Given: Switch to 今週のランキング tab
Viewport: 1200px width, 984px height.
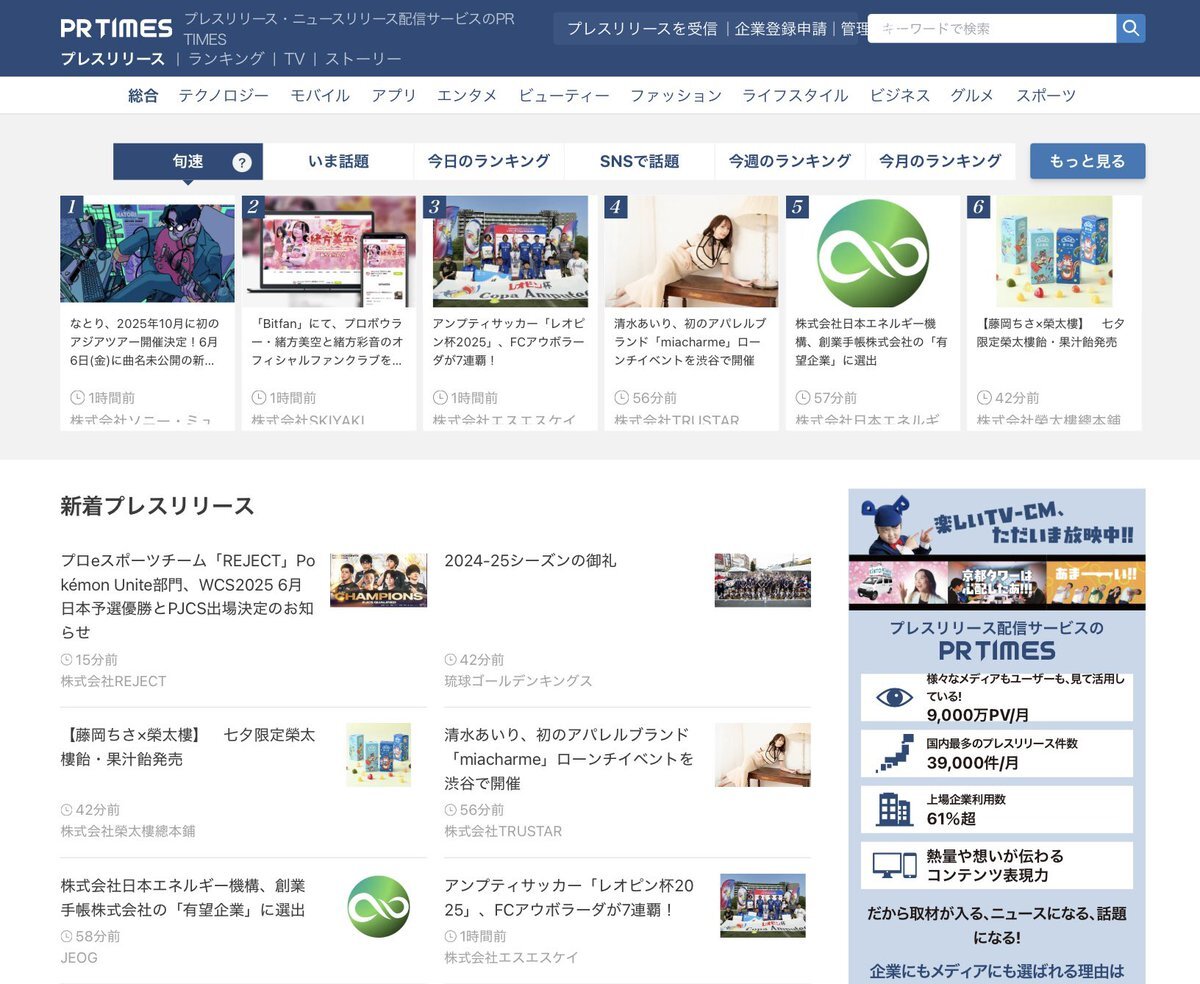Looking at the screenshot, I should (x=790, y=161).
